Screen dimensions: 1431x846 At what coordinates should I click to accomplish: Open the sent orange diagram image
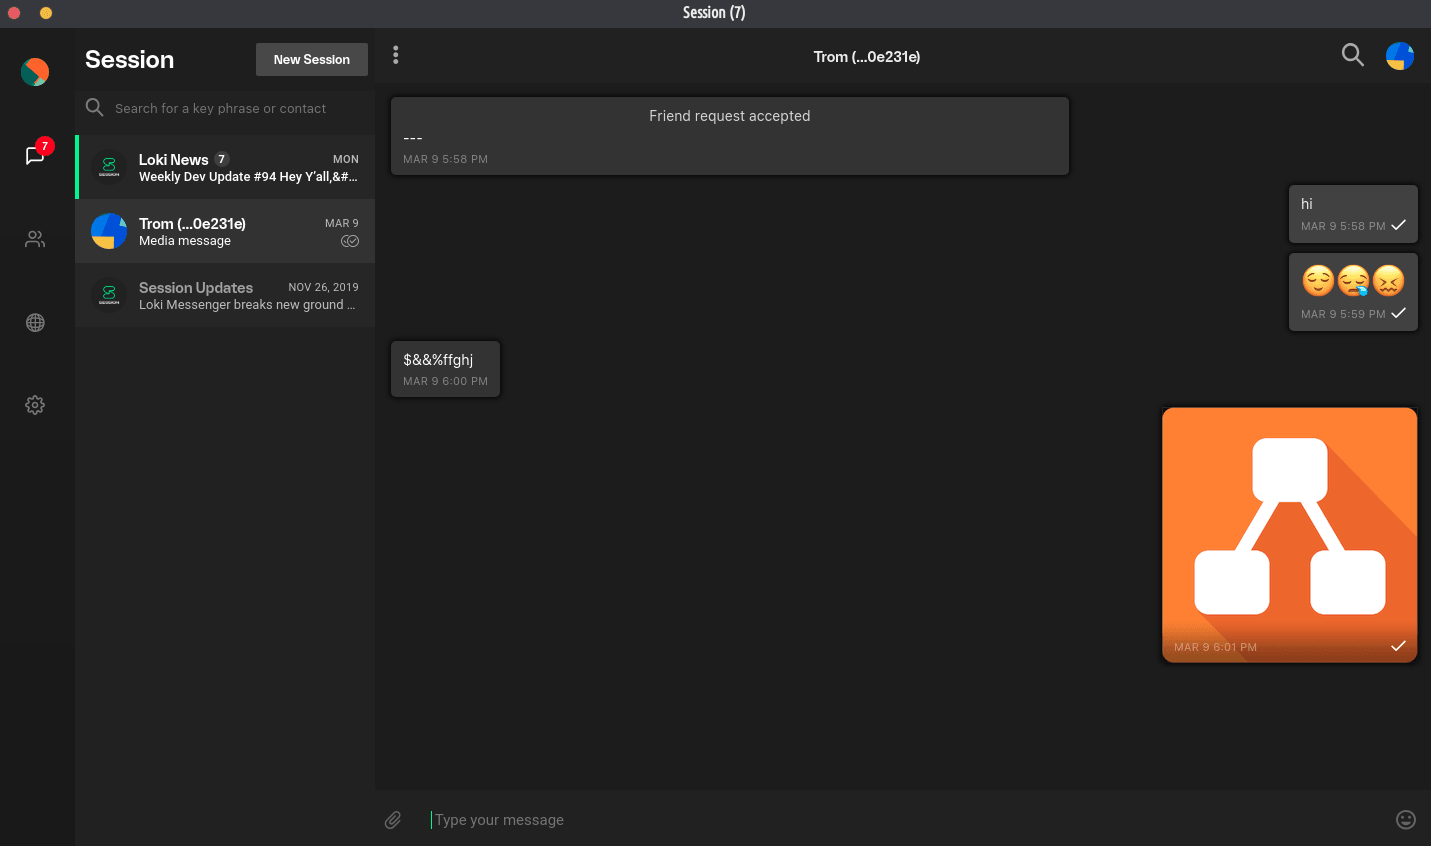click(x=1290, y=535)
